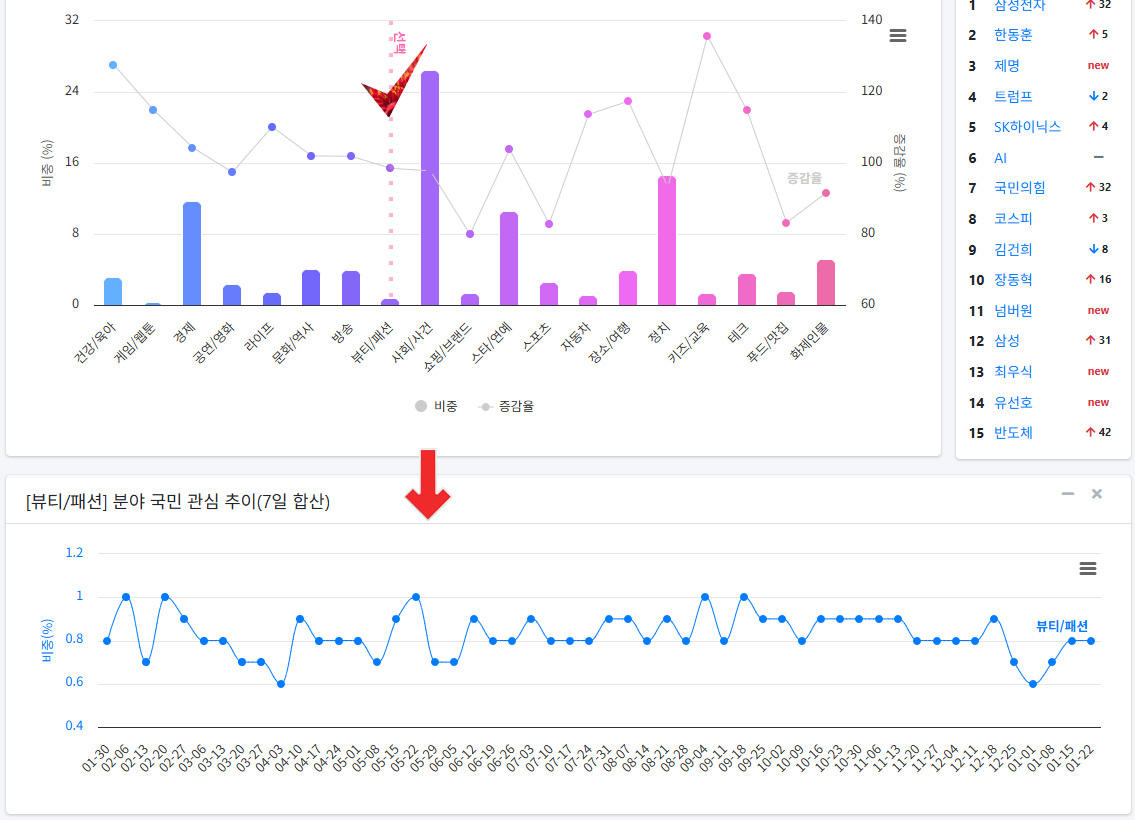This screenshot has width=1135, height=820.
Task: Click the 건강/육아 category bar
Action: click(x=113, y=292)
